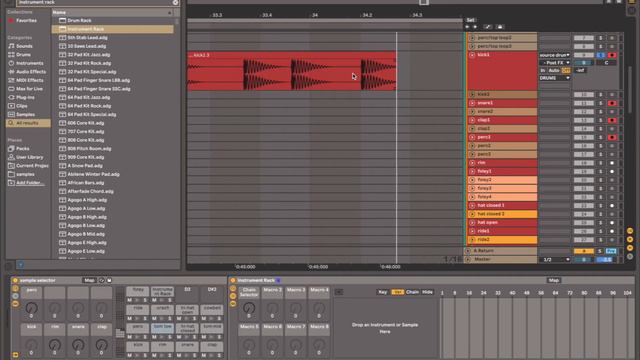Screen dimensions: 640x360
Task: Solo the snare1 track
Action: tap(601, 103)
